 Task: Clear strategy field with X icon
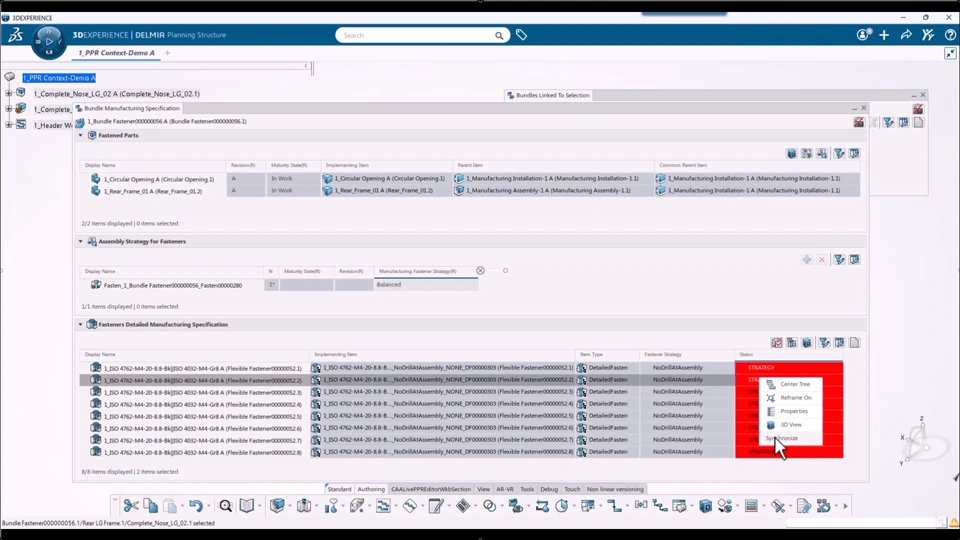coord(481,271)
